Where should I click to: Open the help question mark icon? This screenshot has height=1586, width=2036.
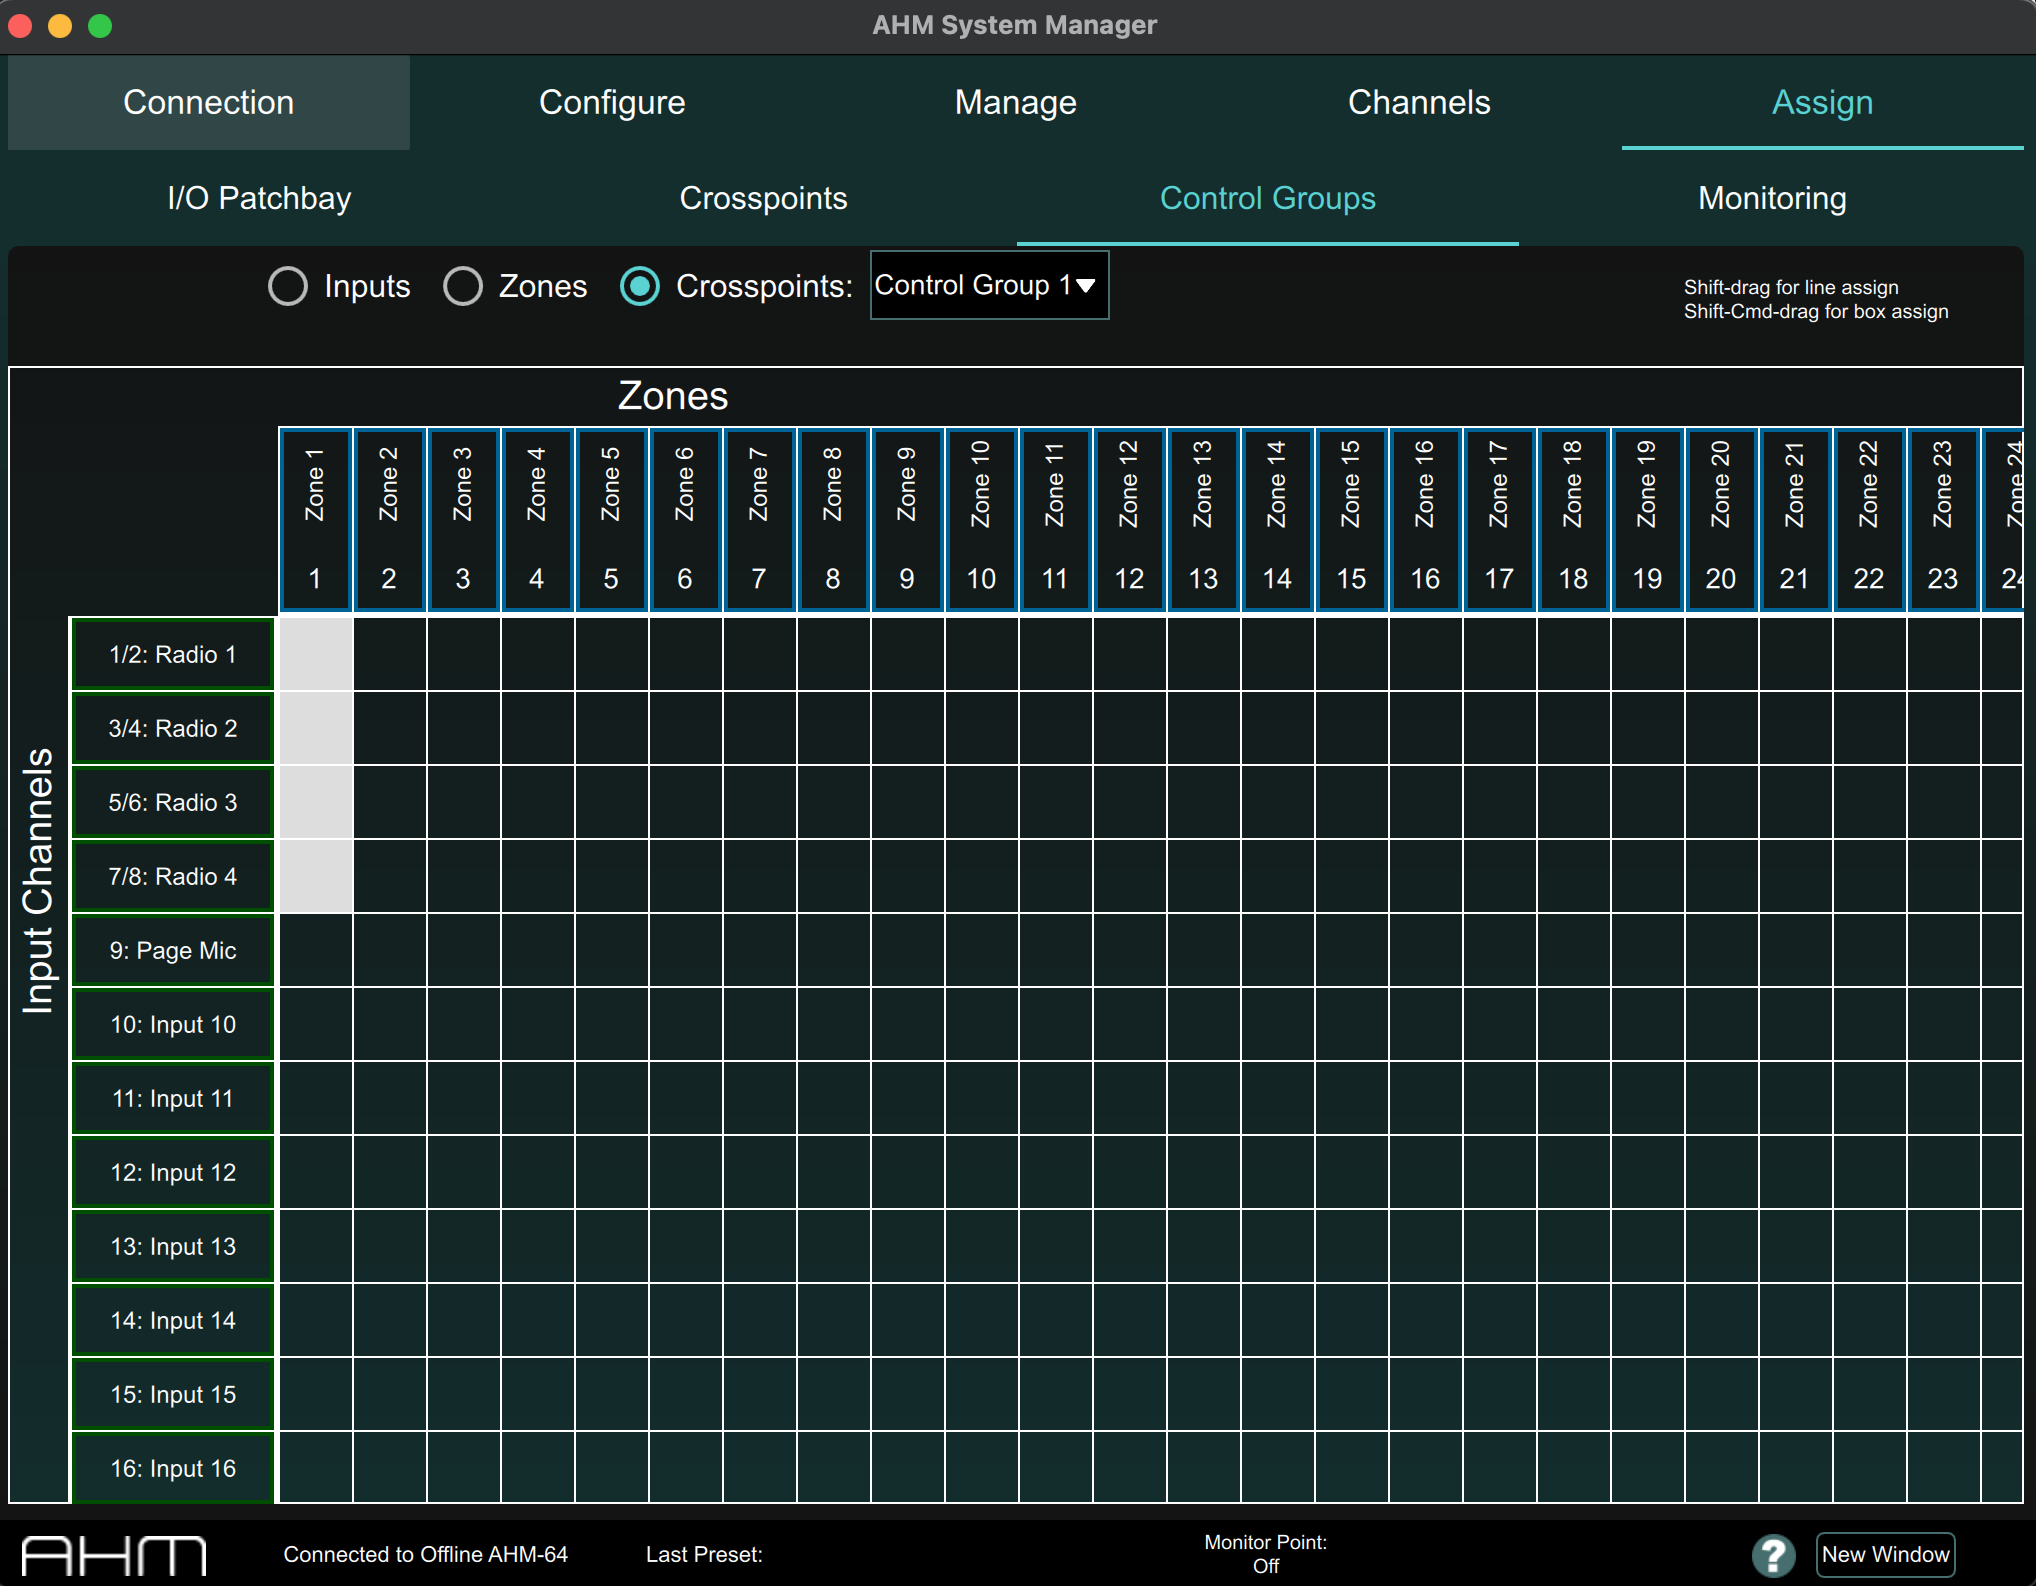point(1773,1555)
